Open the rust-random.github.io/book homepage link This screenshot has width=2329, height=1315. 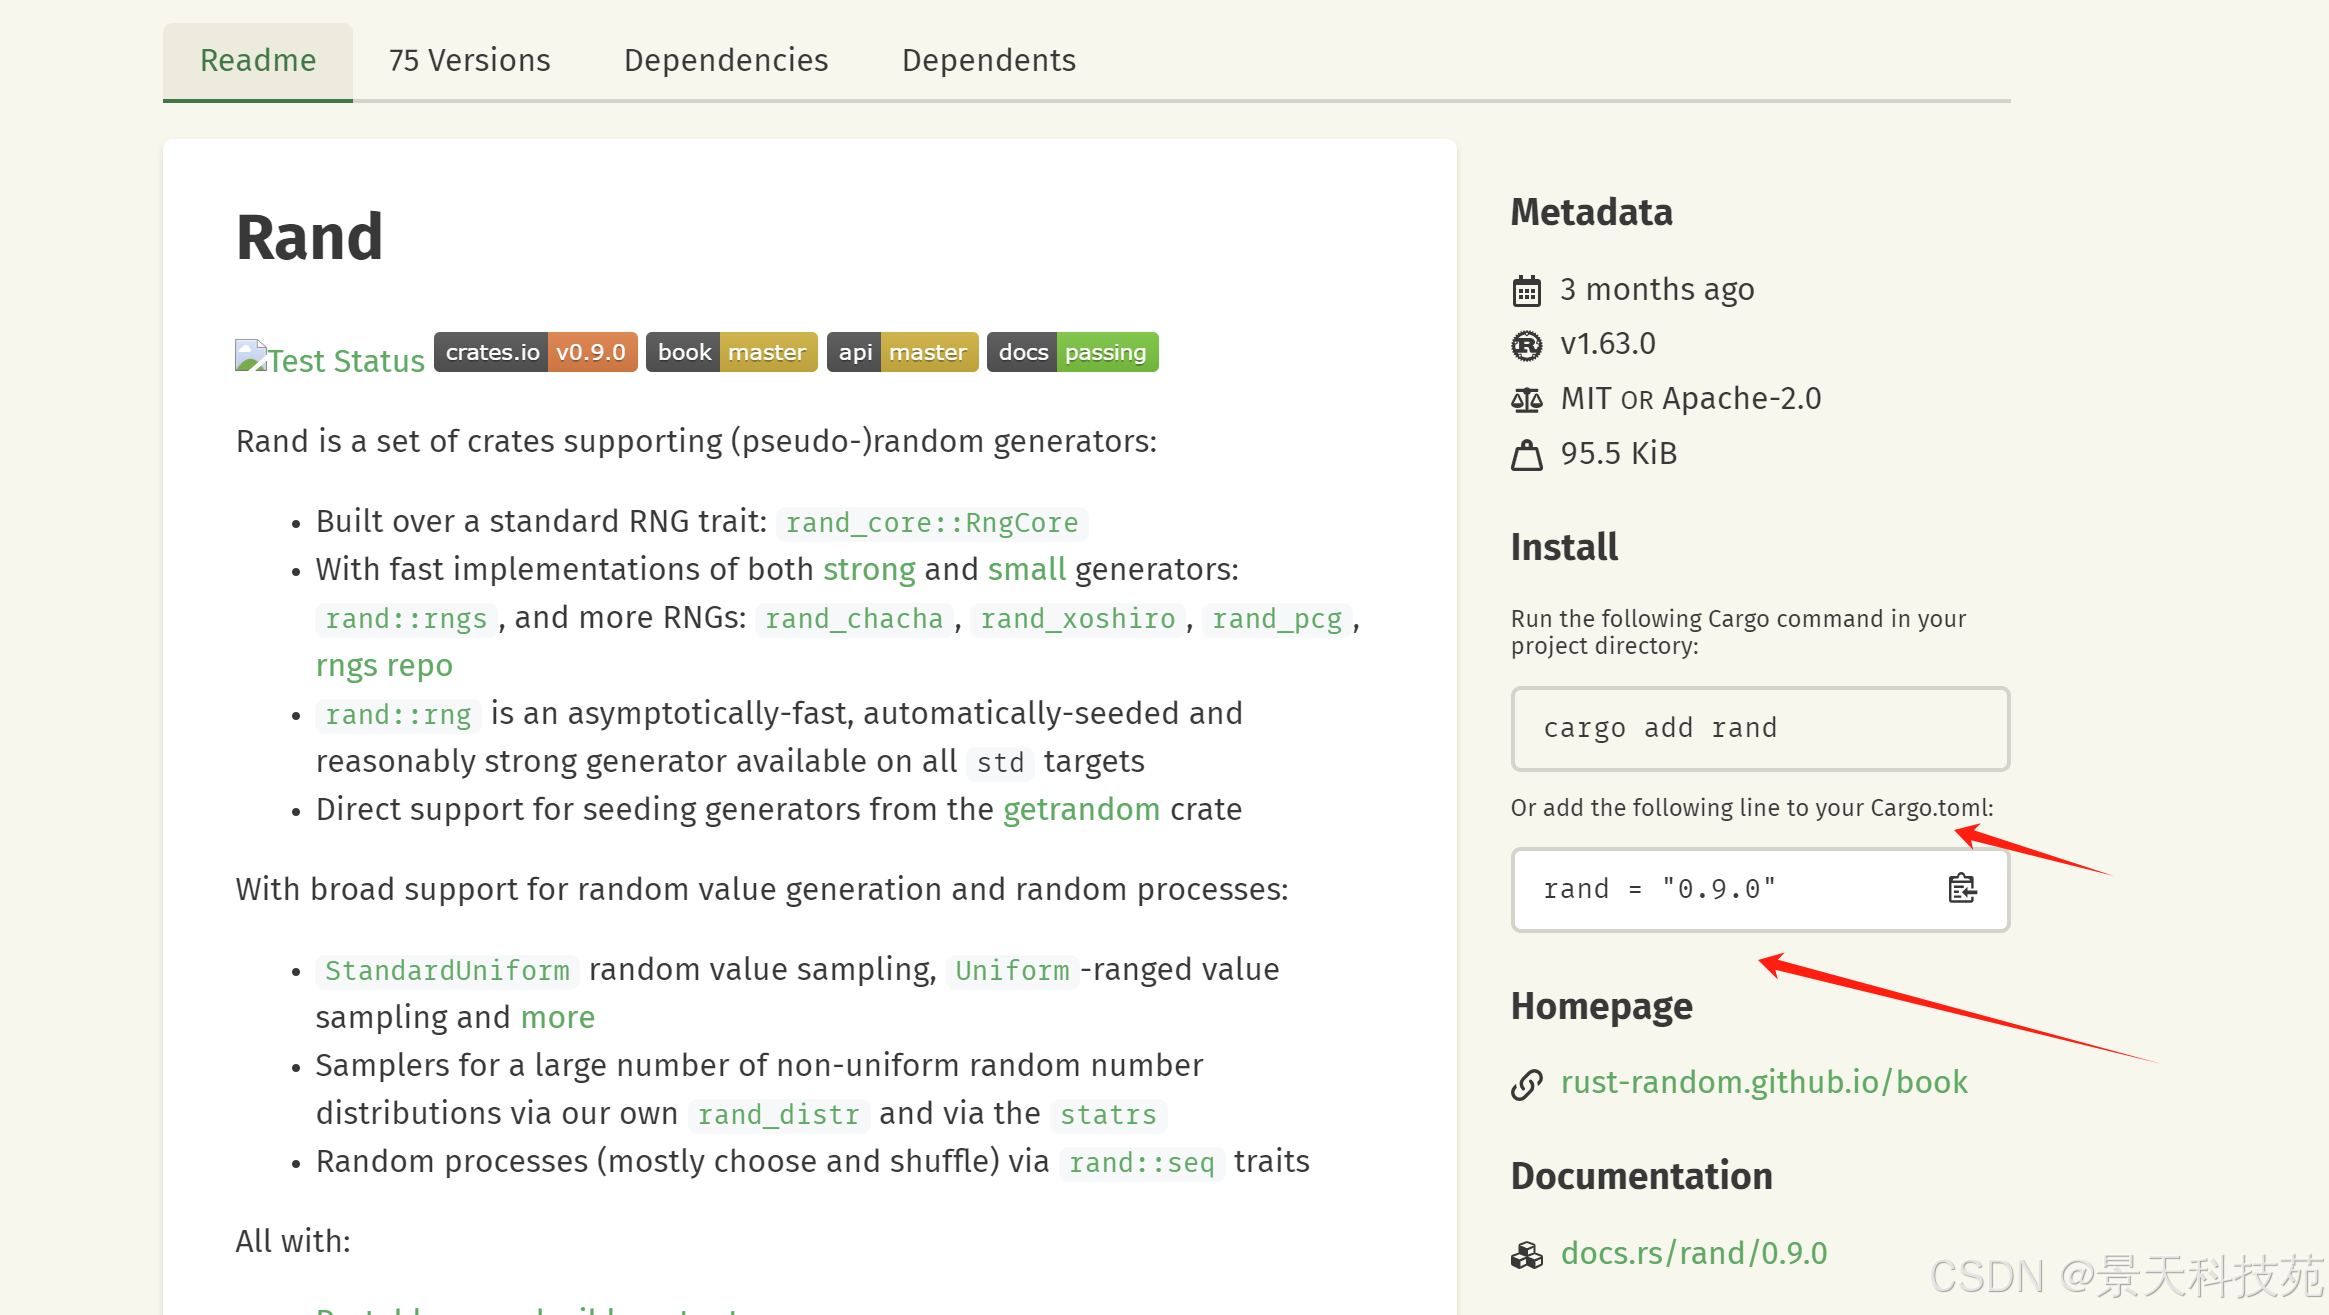coord(1763,1083)
